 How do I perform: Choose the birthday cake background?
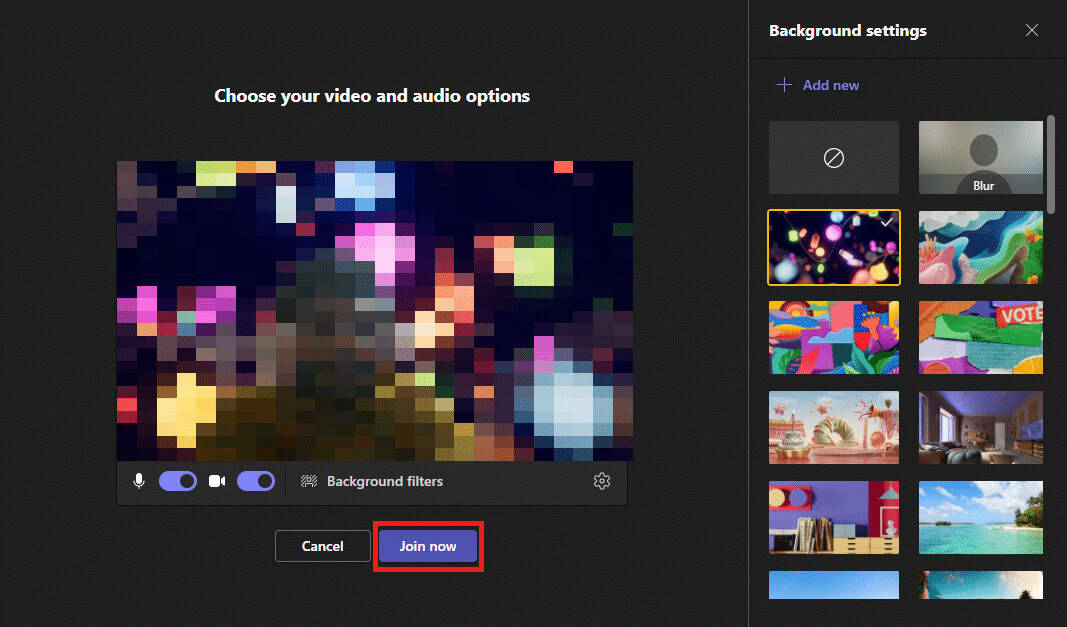[x=834, y=428]
